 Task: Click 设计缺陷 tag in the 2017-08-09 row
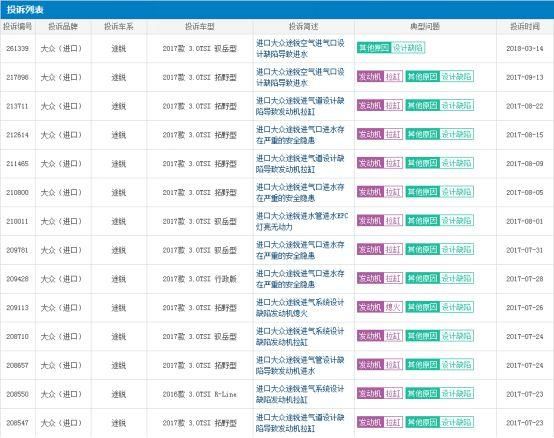456,163
